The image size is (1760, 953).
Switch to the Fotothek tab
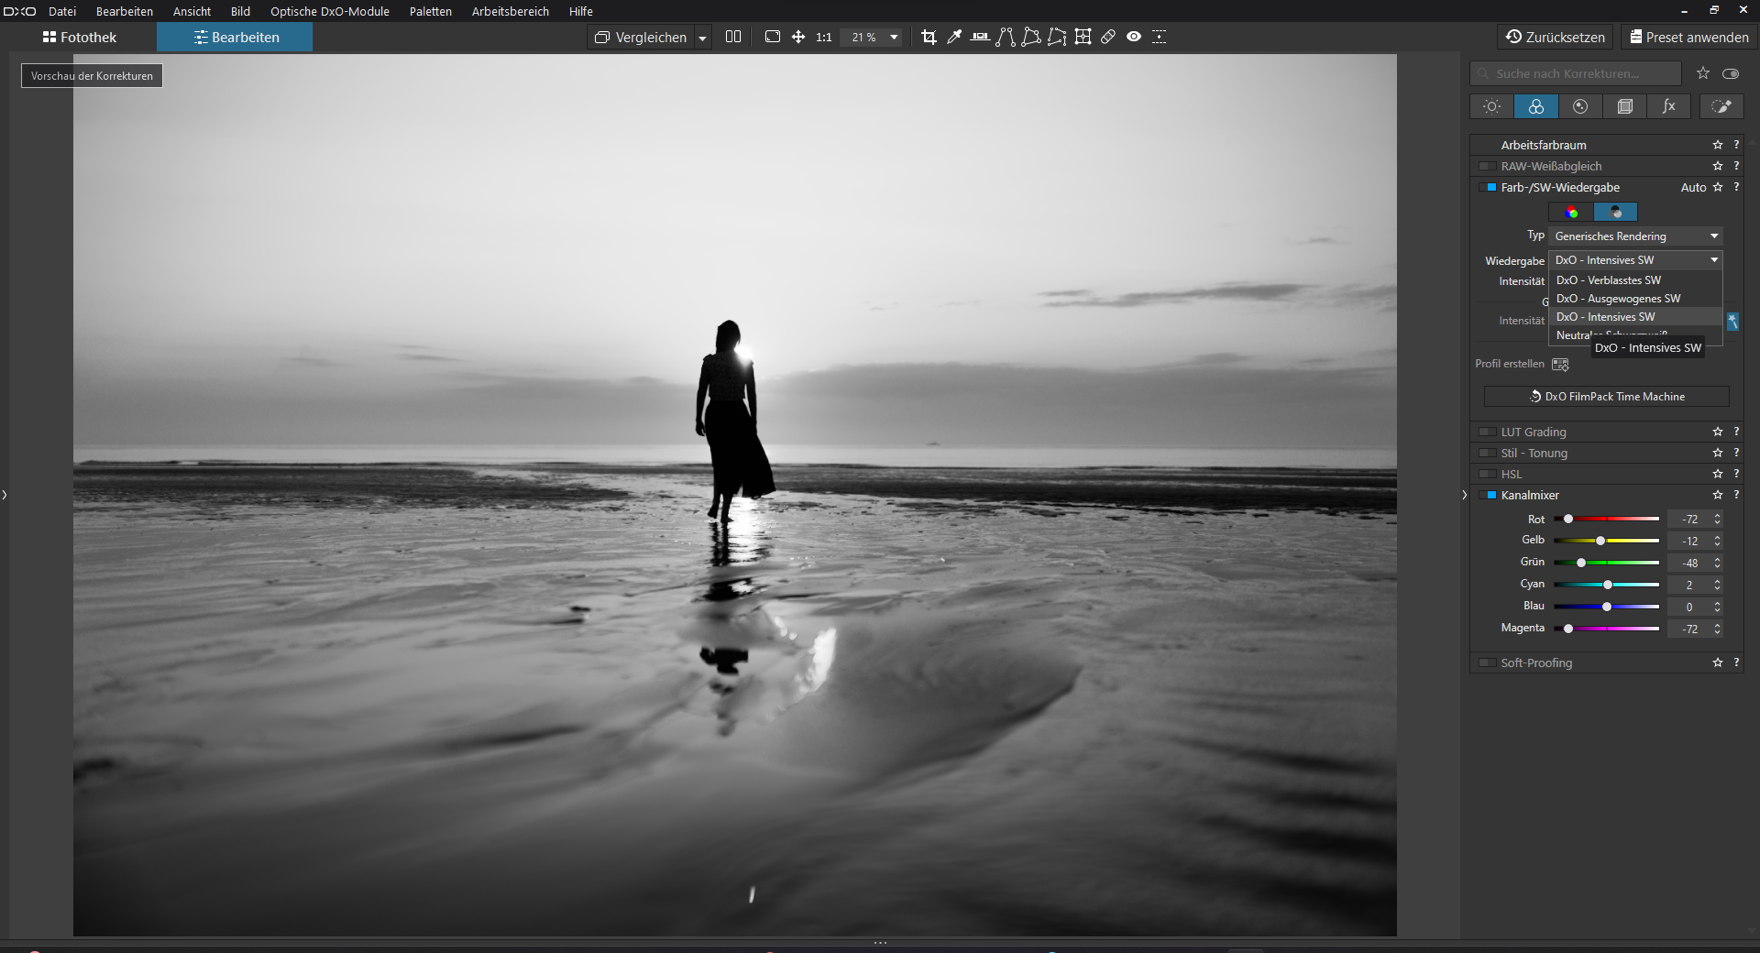[79, 37]
